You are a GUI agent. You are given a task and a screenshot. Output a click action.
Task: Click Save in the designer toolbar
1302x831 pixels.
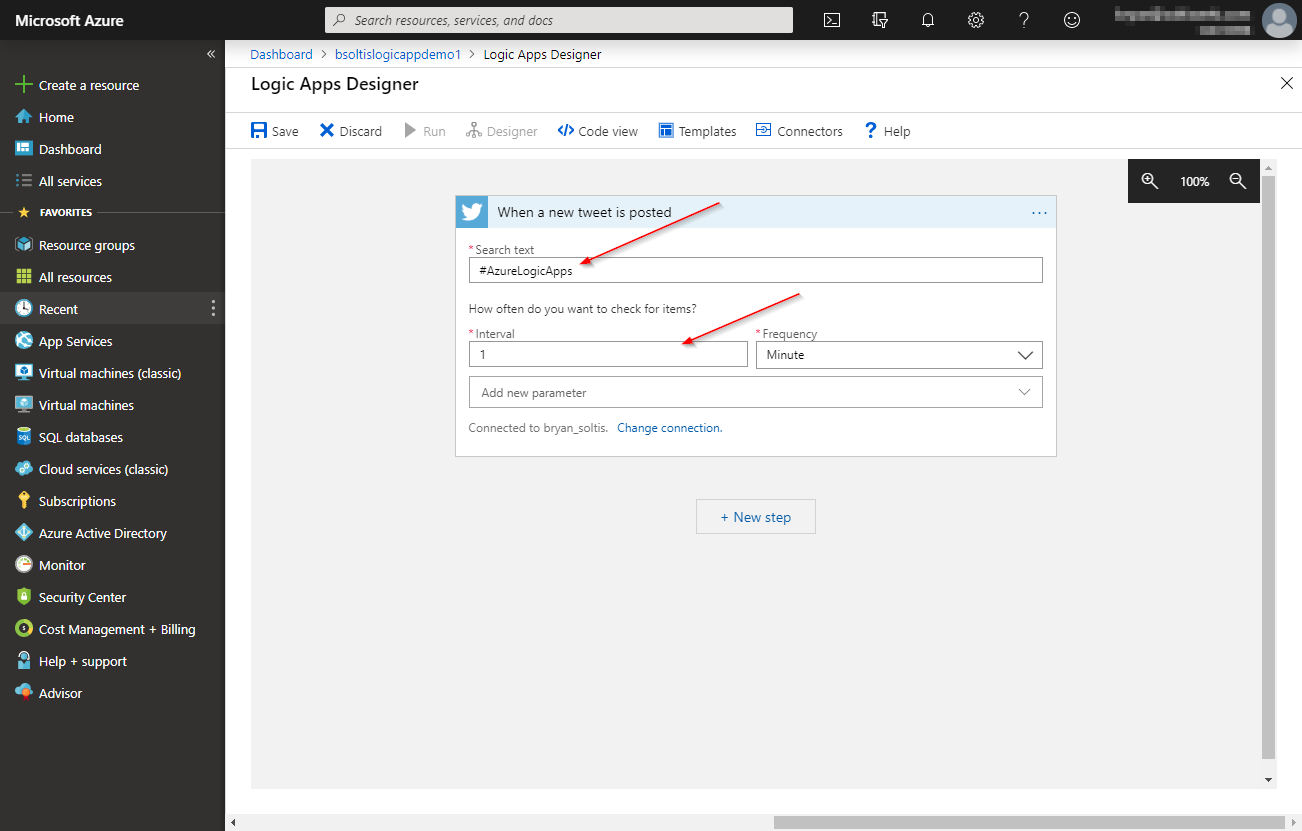click(275, 131)
